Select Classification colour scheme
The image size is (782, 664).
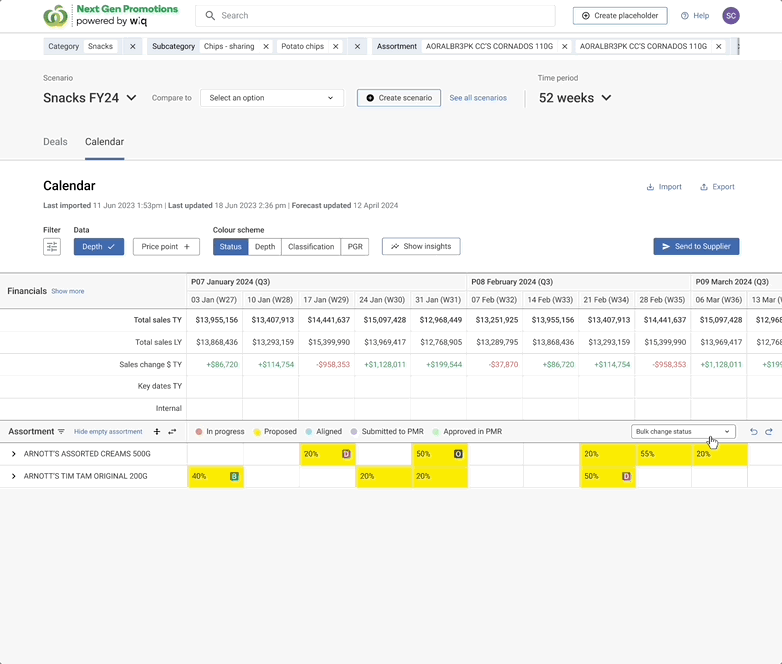[x=311, y=246]
